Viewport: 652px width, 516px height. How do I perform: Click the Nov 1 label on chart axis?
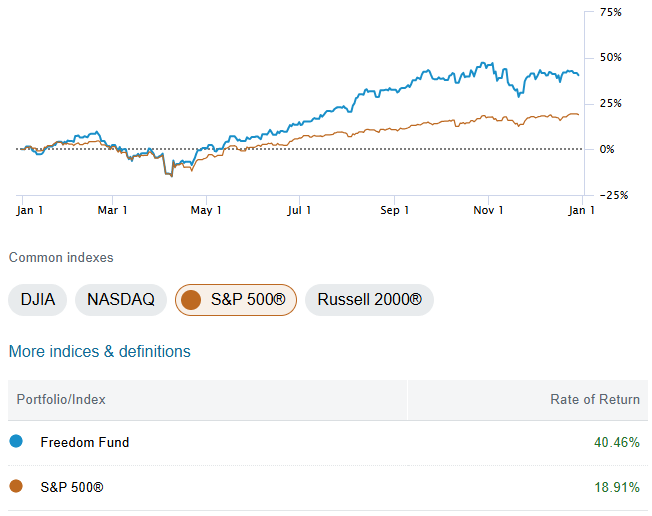488,210
